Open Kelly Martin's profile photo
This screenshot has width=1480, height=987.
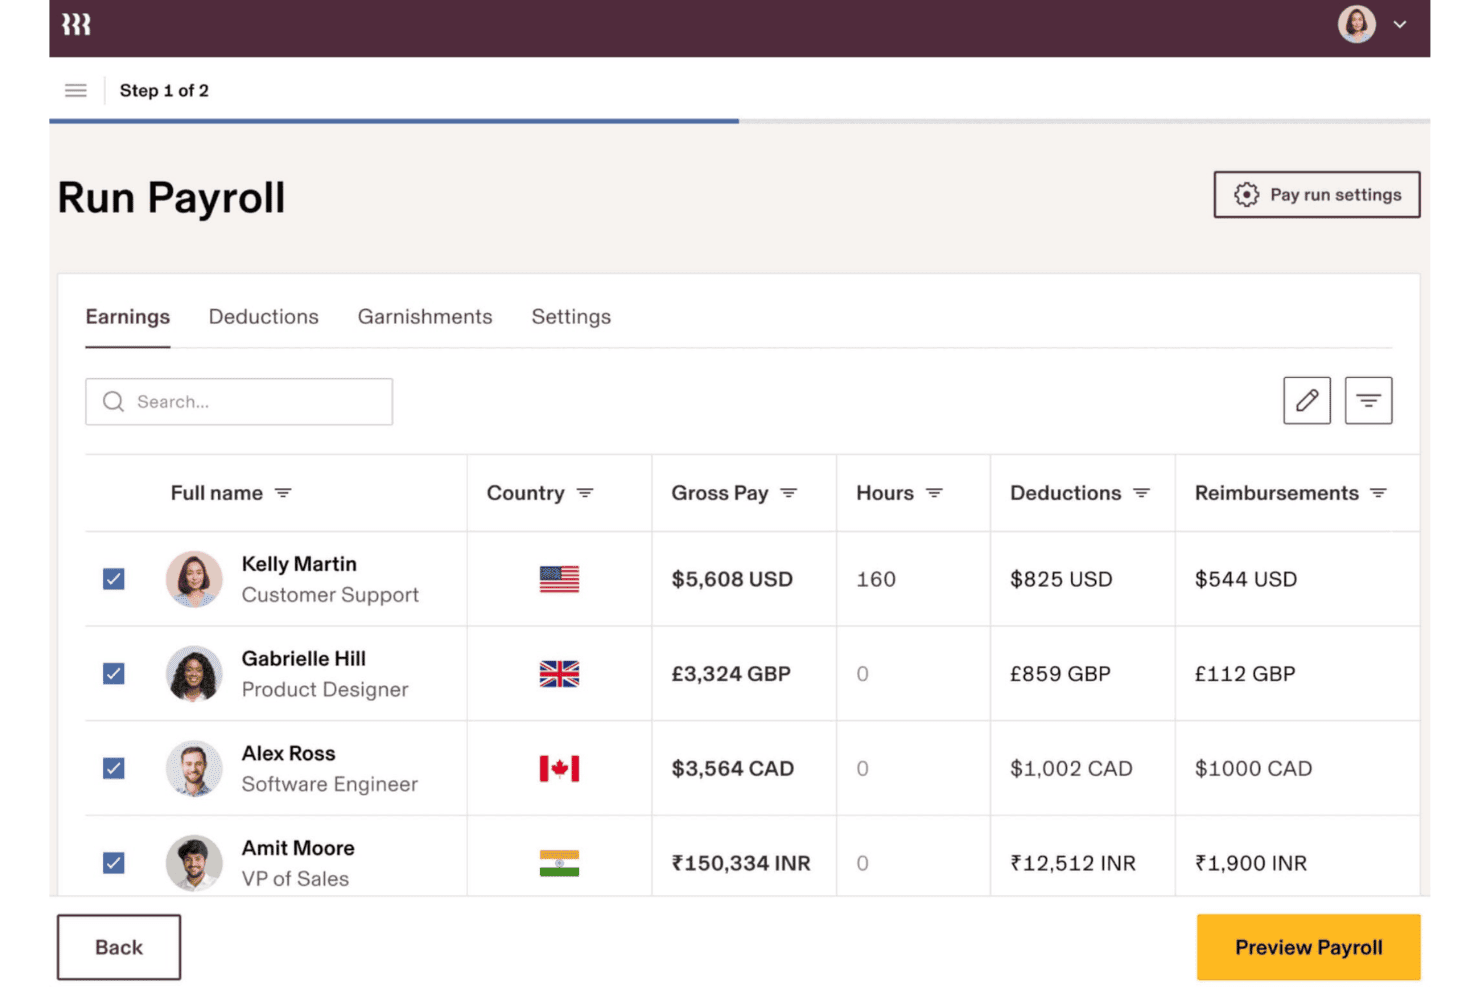[x=194, y=579]
